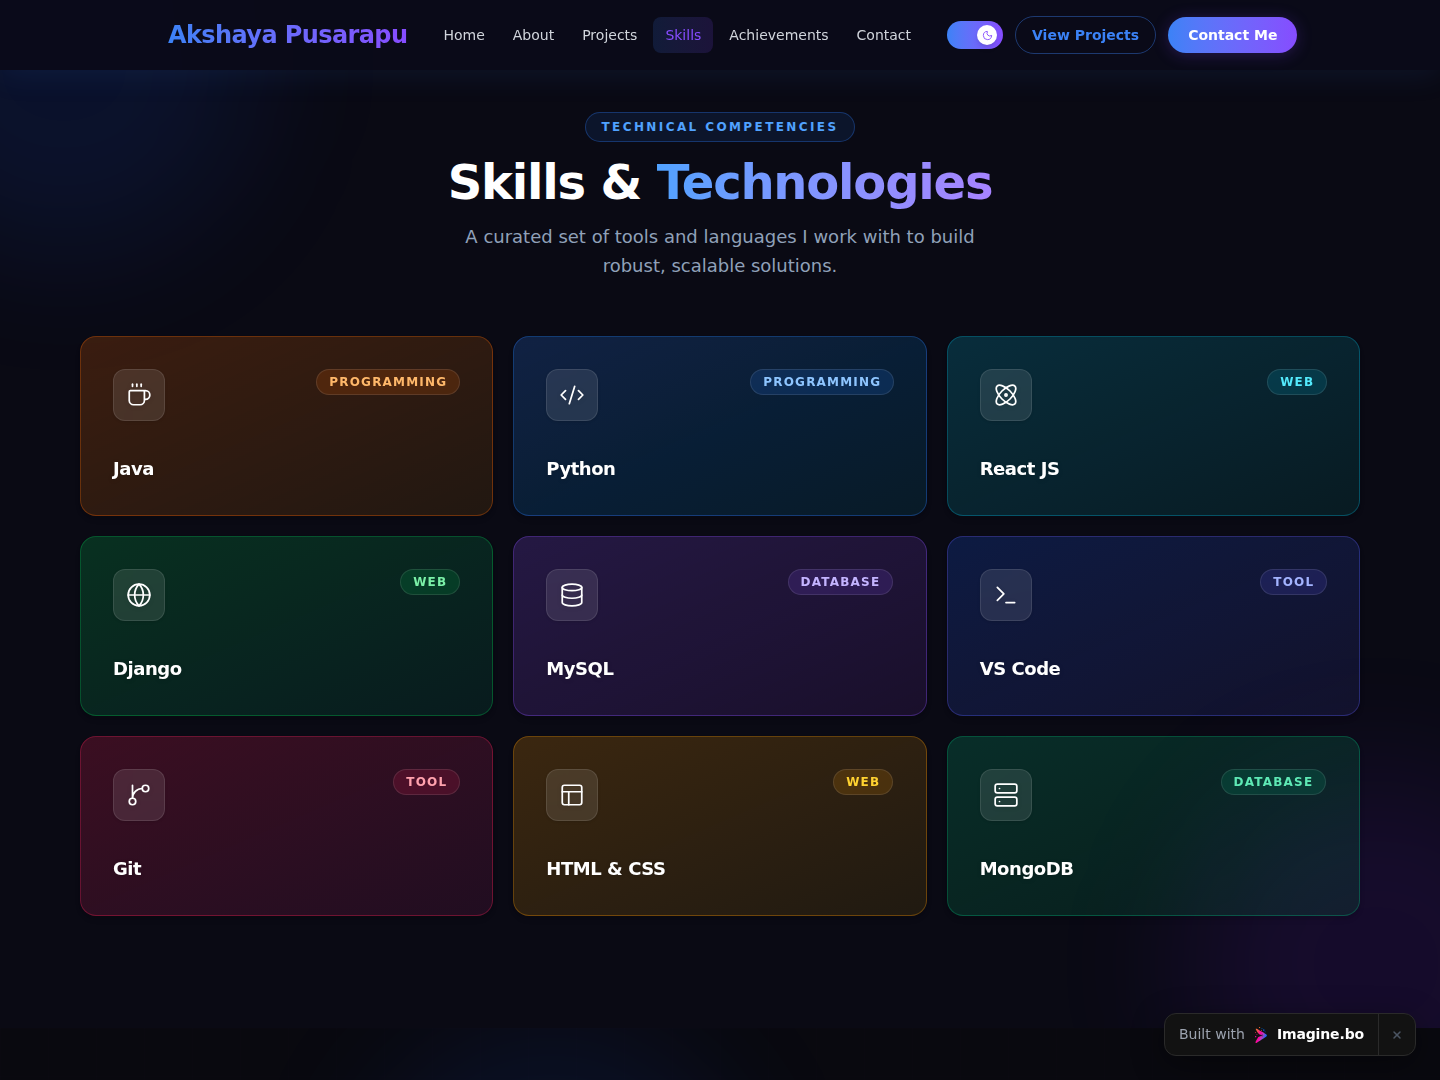Click the Web tag on HTML & CSS card
1440x1080 pixels.
click(x=863, y=782)
